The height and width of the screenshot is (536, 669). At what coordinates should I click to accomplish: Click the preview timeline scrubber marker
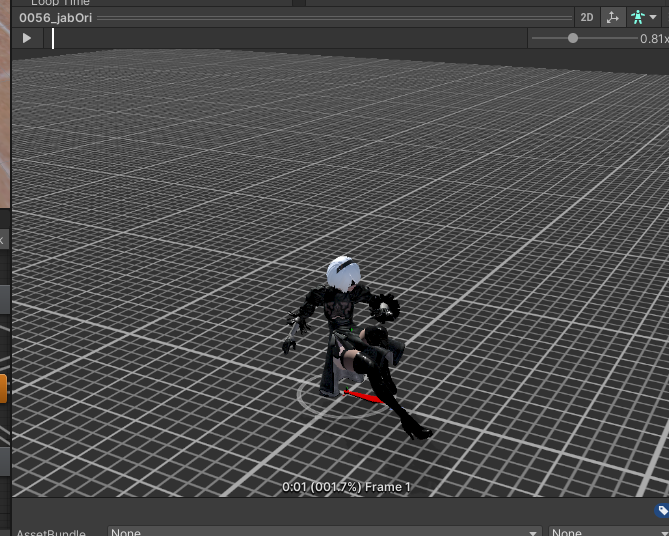click(53, 38)
